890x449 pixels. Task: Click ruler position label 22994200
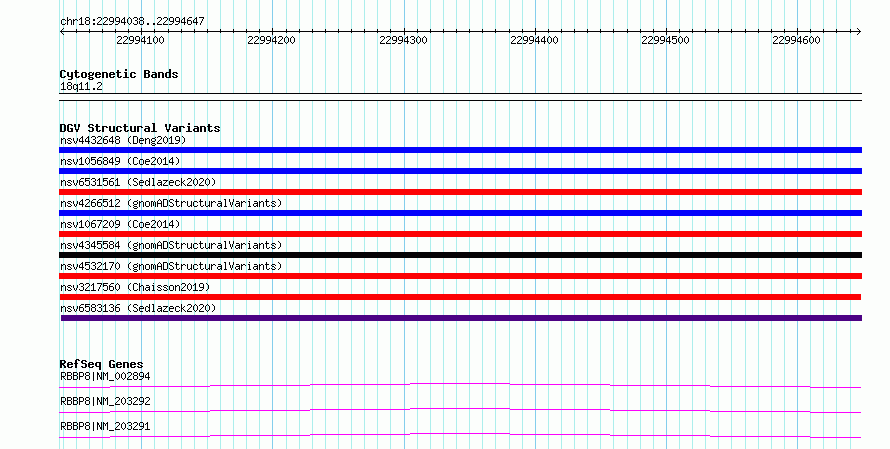tap(271, 40)
